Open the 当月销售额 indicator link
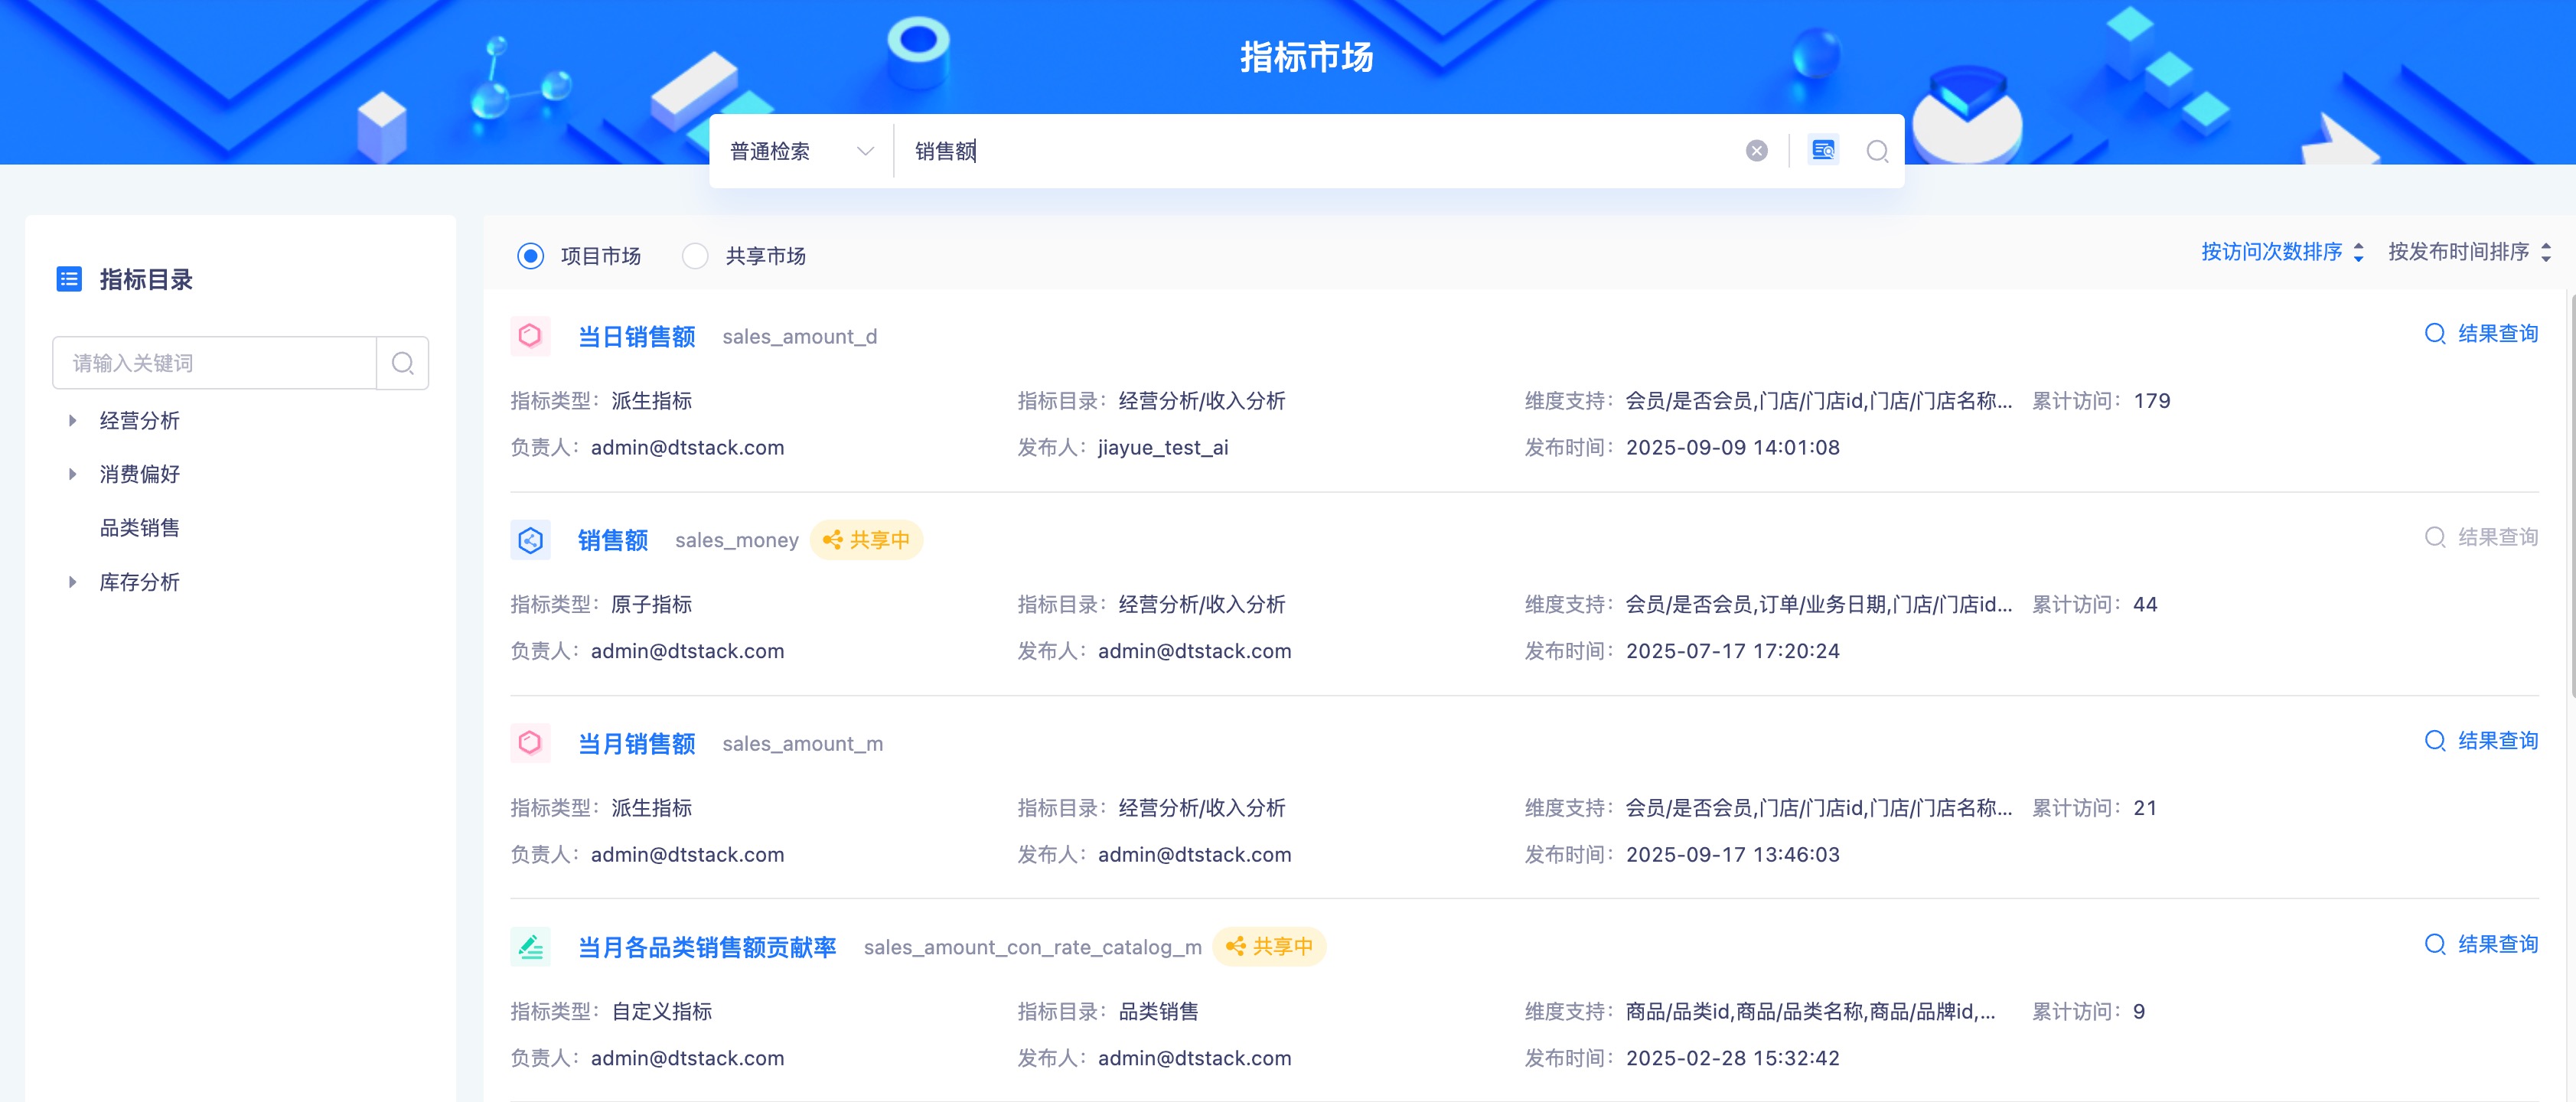 pos(636,744)
